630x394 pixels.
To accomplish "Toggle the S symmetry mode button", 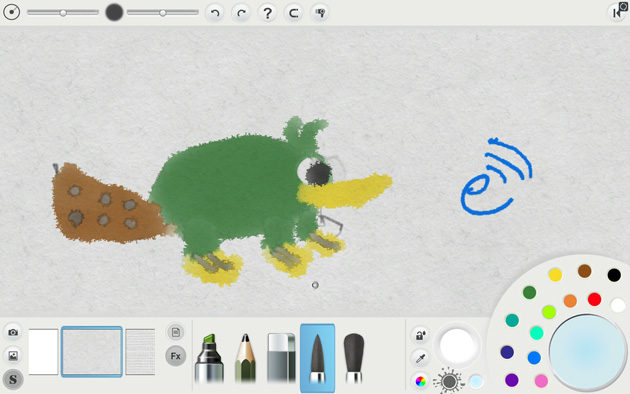I will [13, 379].
